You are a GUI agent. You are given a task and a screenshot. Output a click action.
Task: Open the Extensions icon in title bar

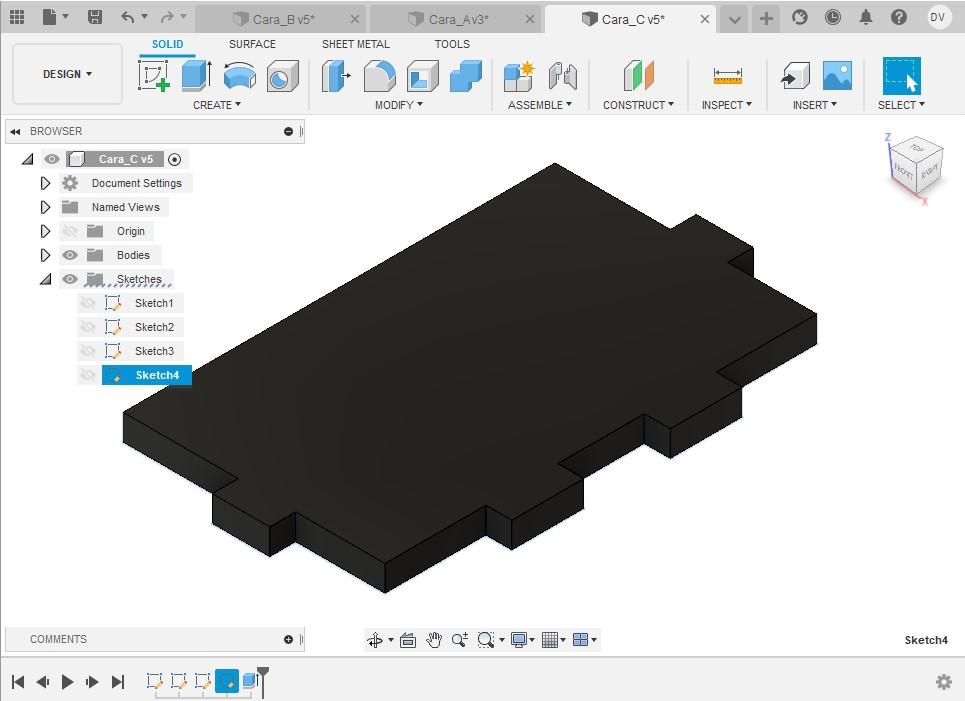[x=799, y=17]
